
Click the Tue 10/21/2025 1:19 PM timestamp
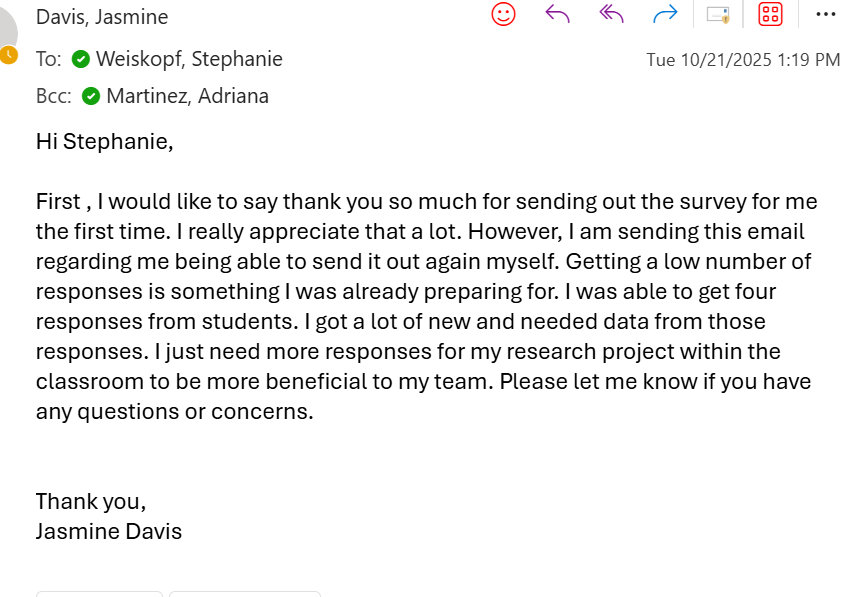click(743, 60)
